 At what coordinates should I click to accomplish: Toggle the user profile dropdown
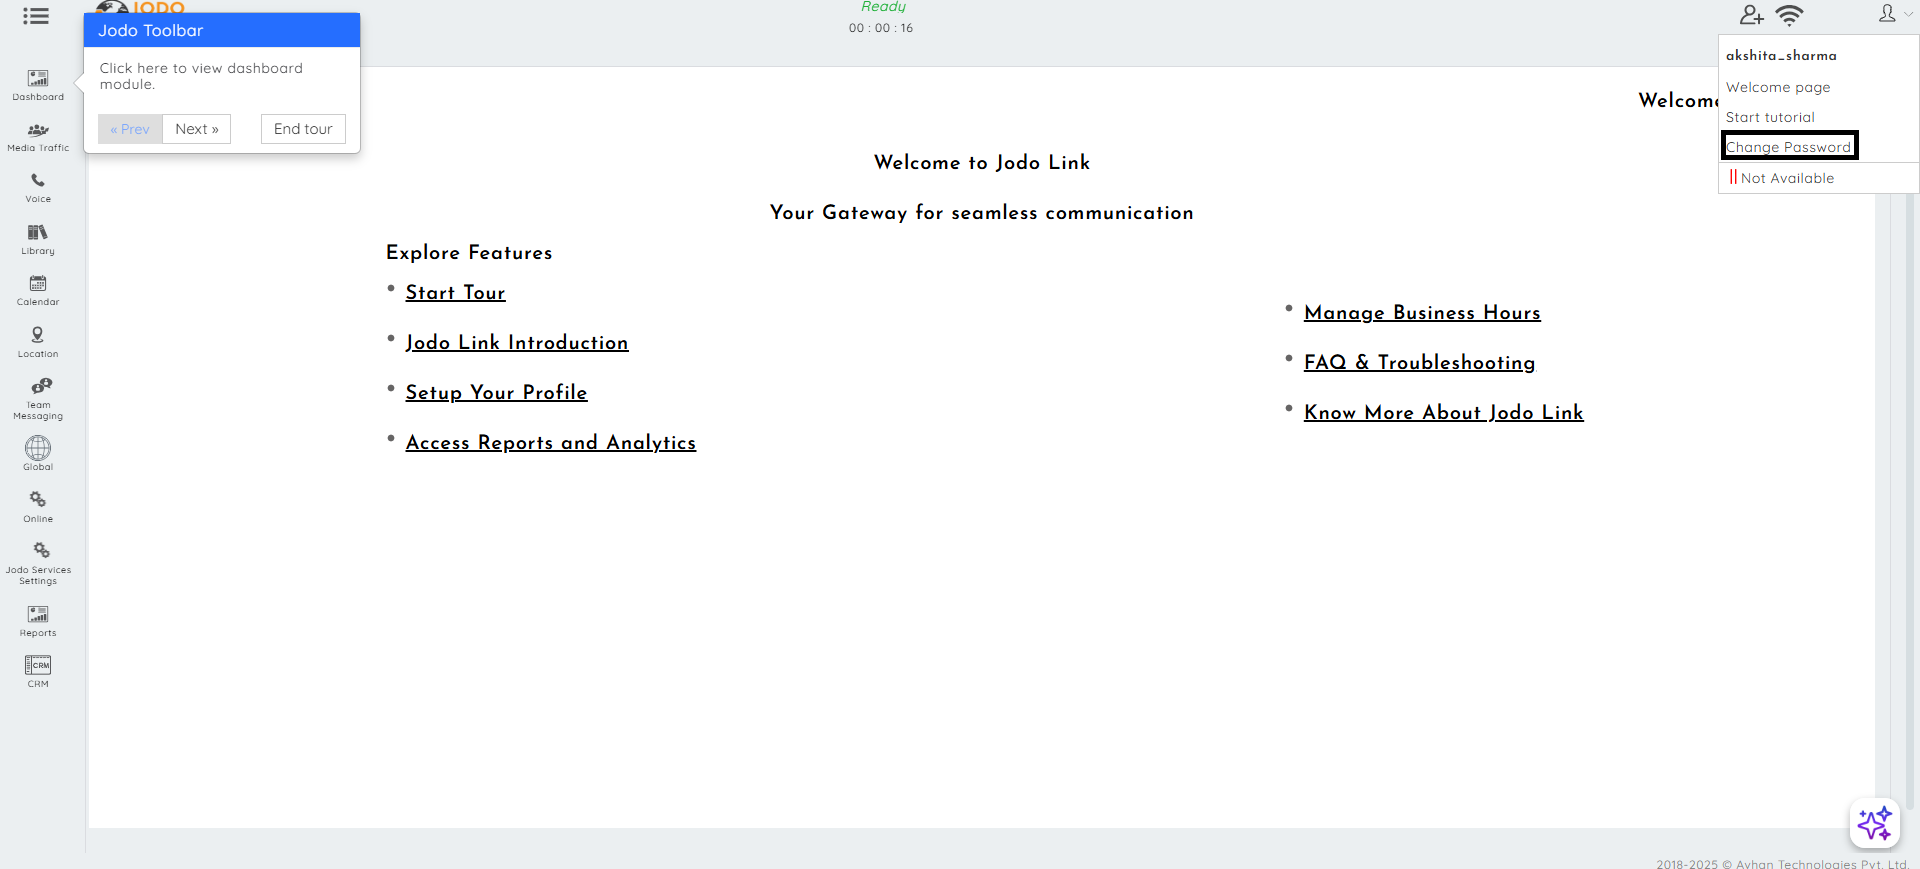[x=1894, y=14]
